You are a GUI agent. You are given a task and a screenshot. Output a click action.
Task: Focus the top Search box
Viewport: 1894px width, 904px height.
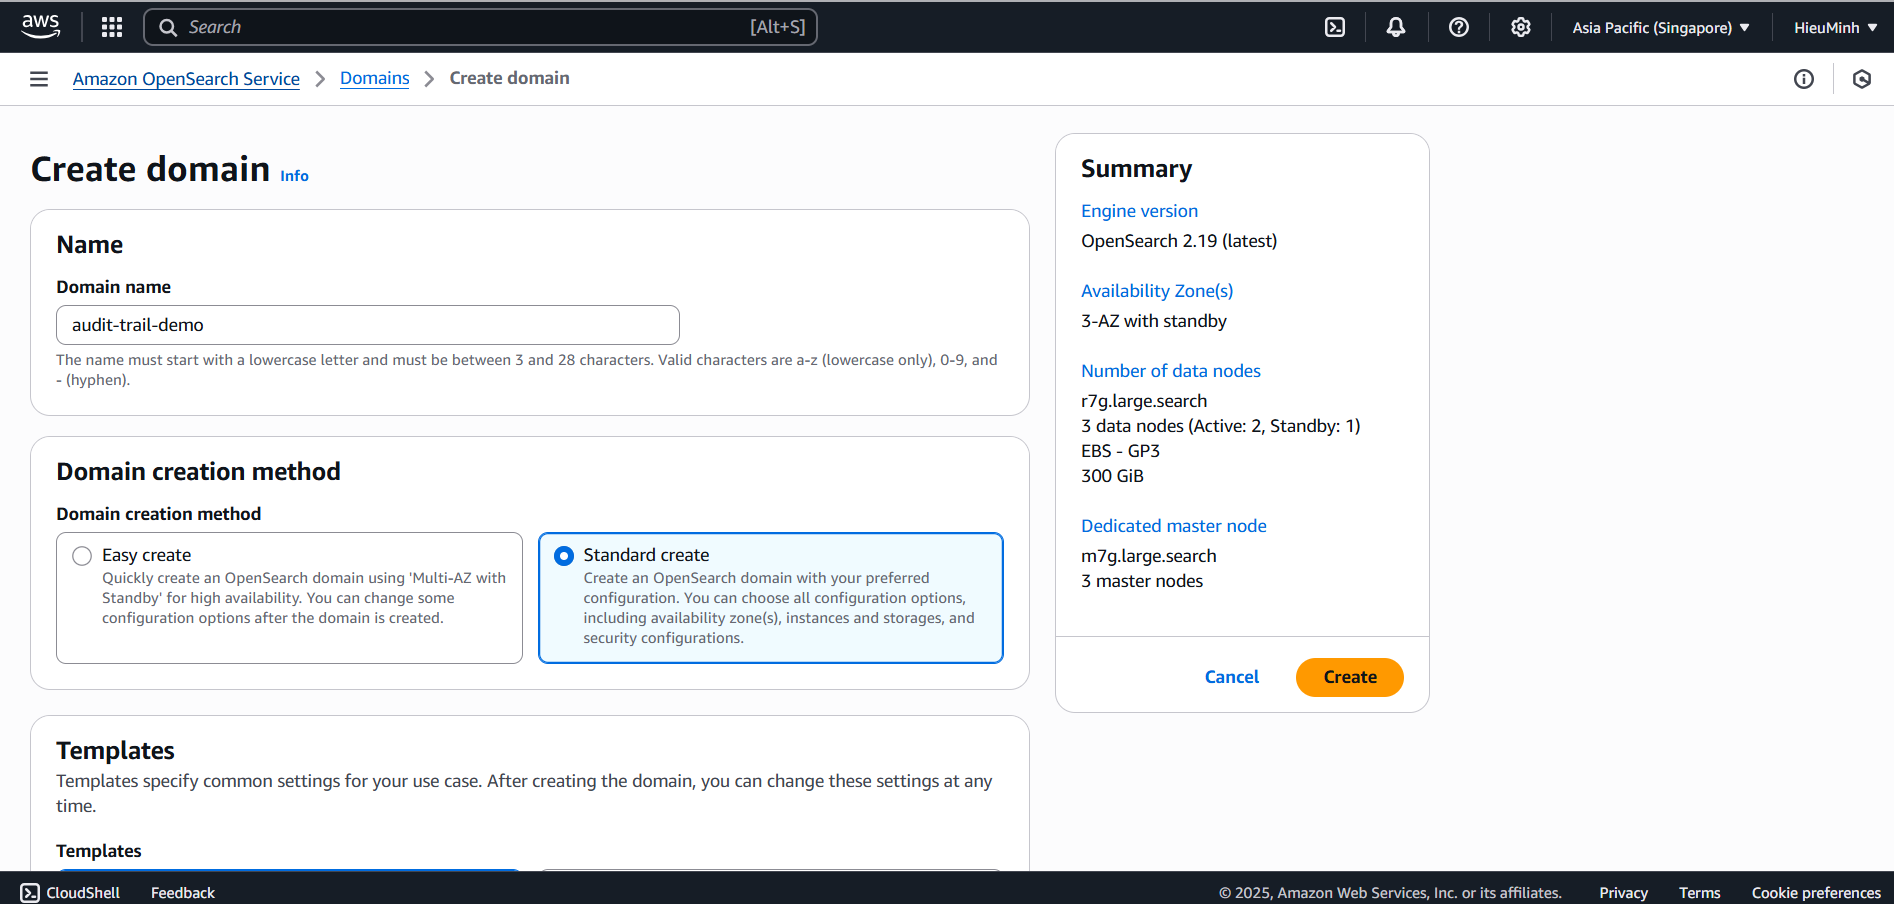point(480,27)
